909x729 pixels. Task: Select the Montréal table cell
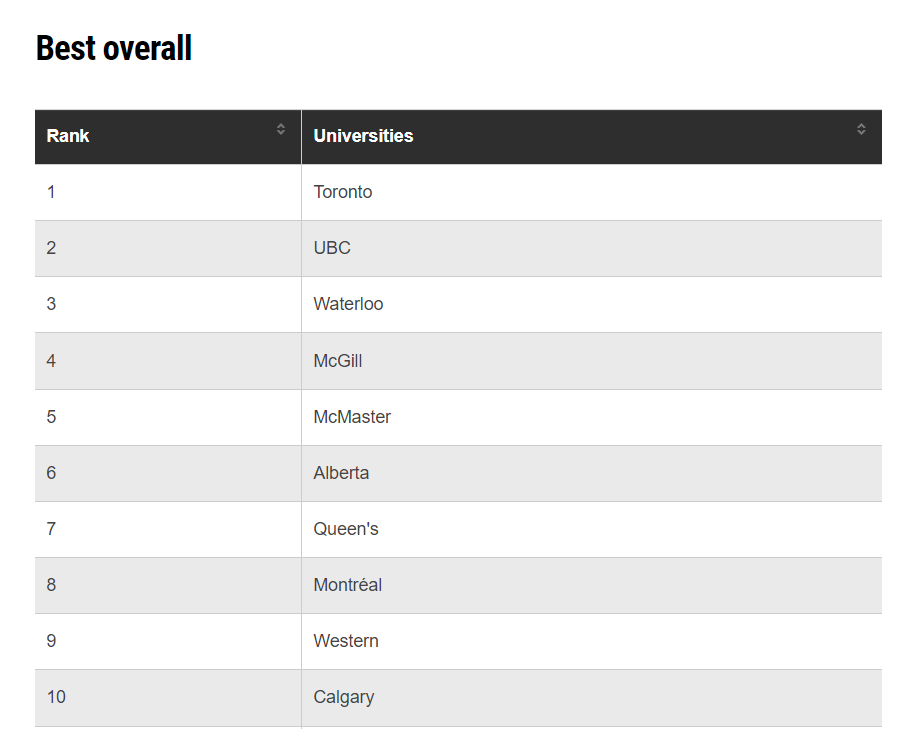click(x=592, y=586)
